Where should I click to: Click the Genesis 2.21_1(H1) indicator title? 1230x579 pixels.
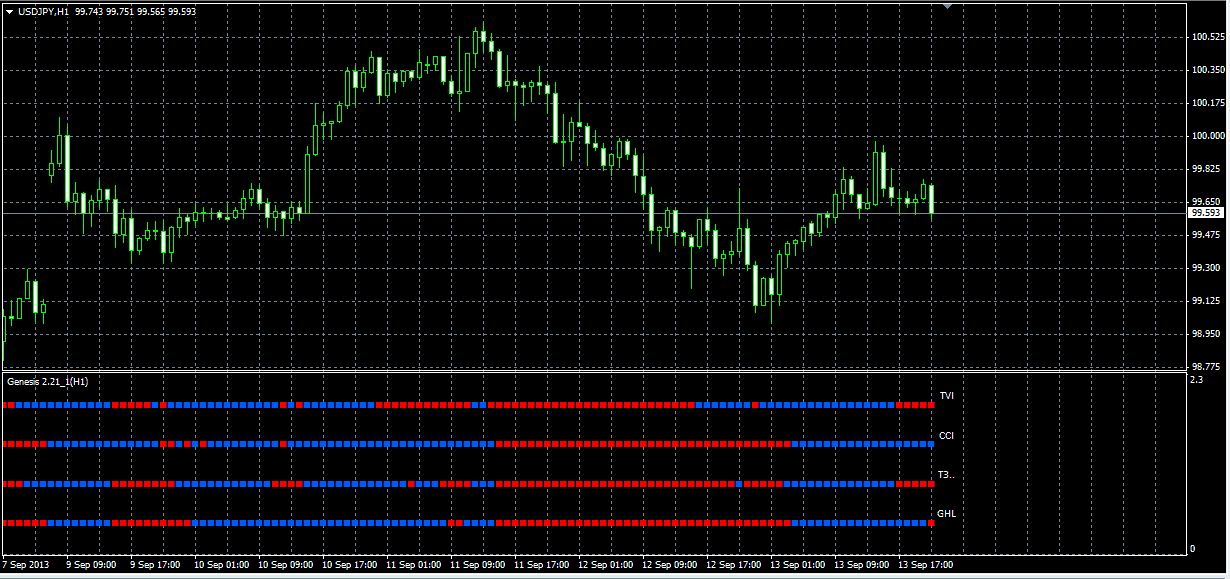click(x=47, y=382)
